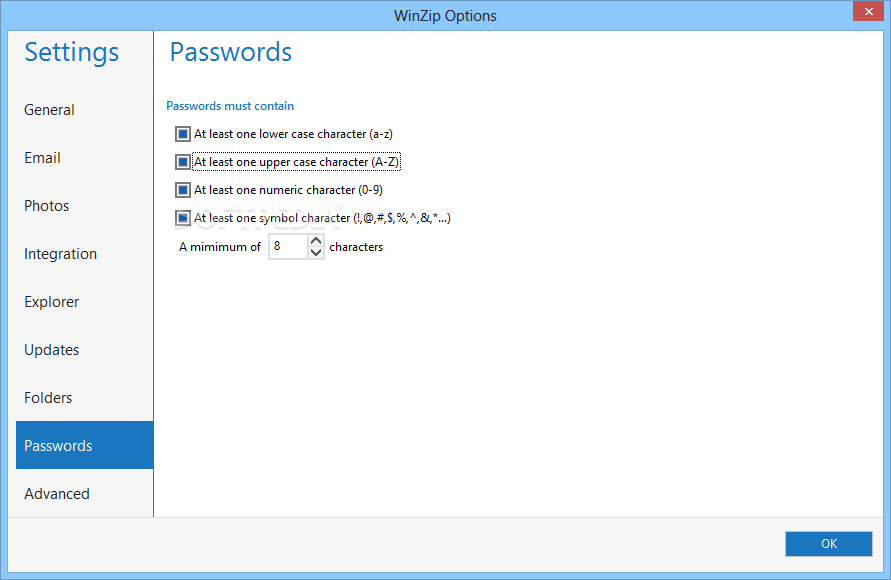Decrease minimum characters with down arrow

(316, 253)
